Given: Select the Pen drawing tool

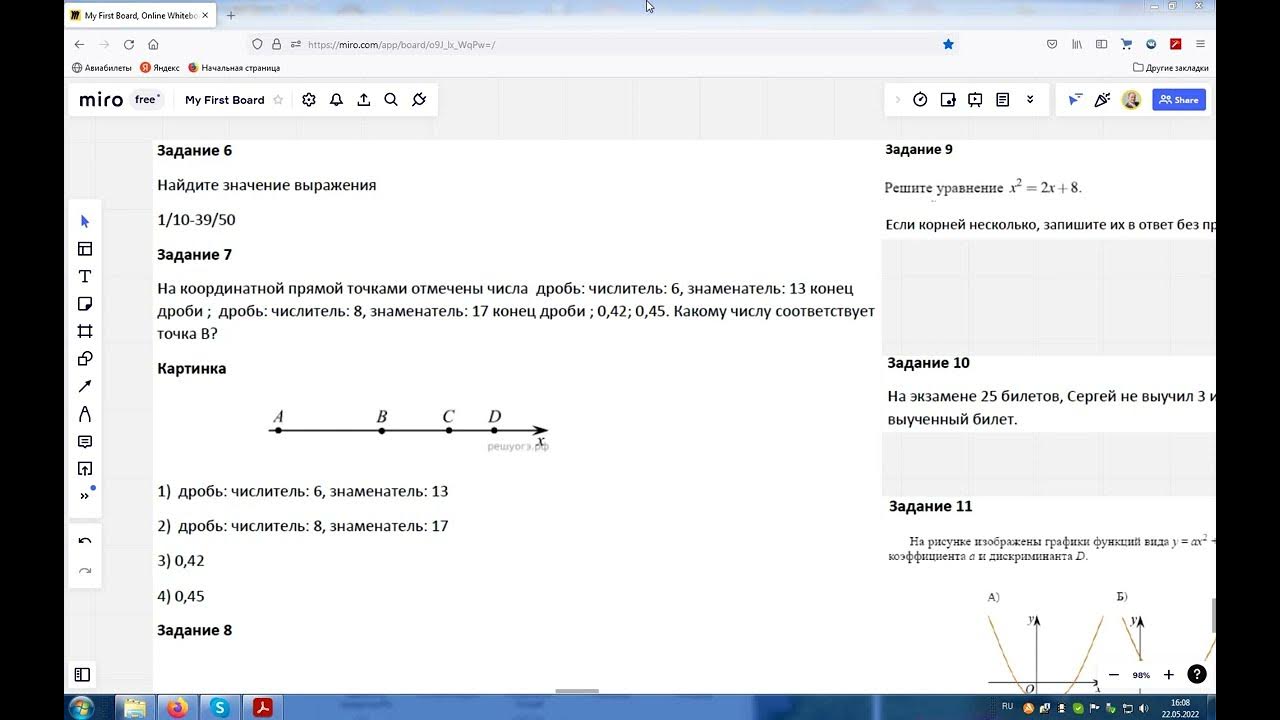Looking at the screenshot, I should pos(85,414).
